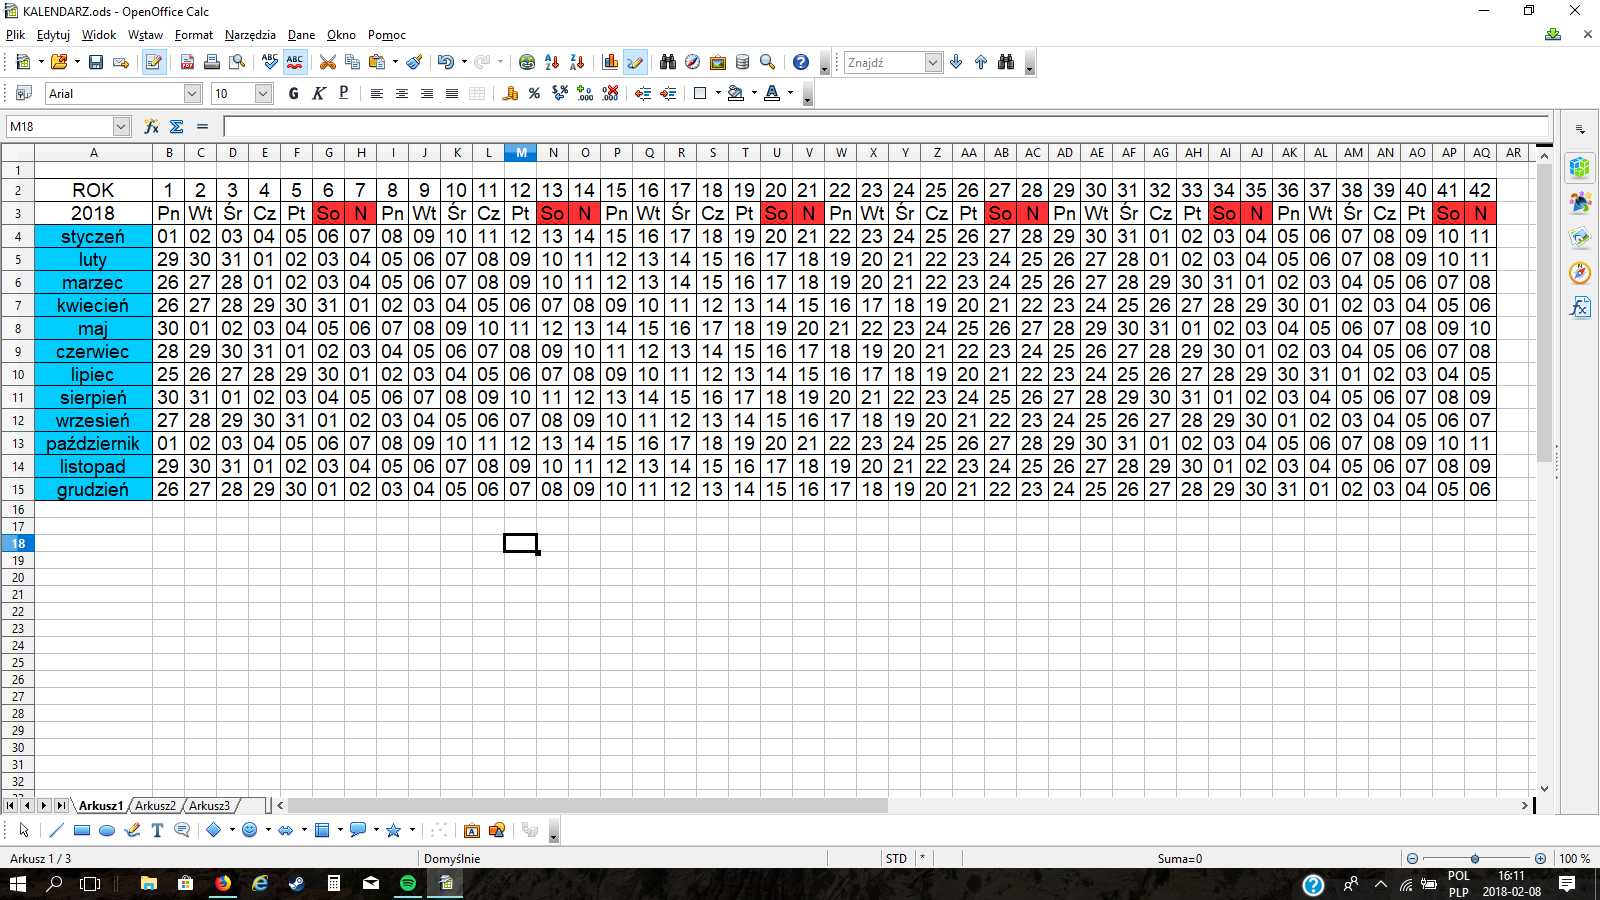Sort ascending A to Z

552,62
